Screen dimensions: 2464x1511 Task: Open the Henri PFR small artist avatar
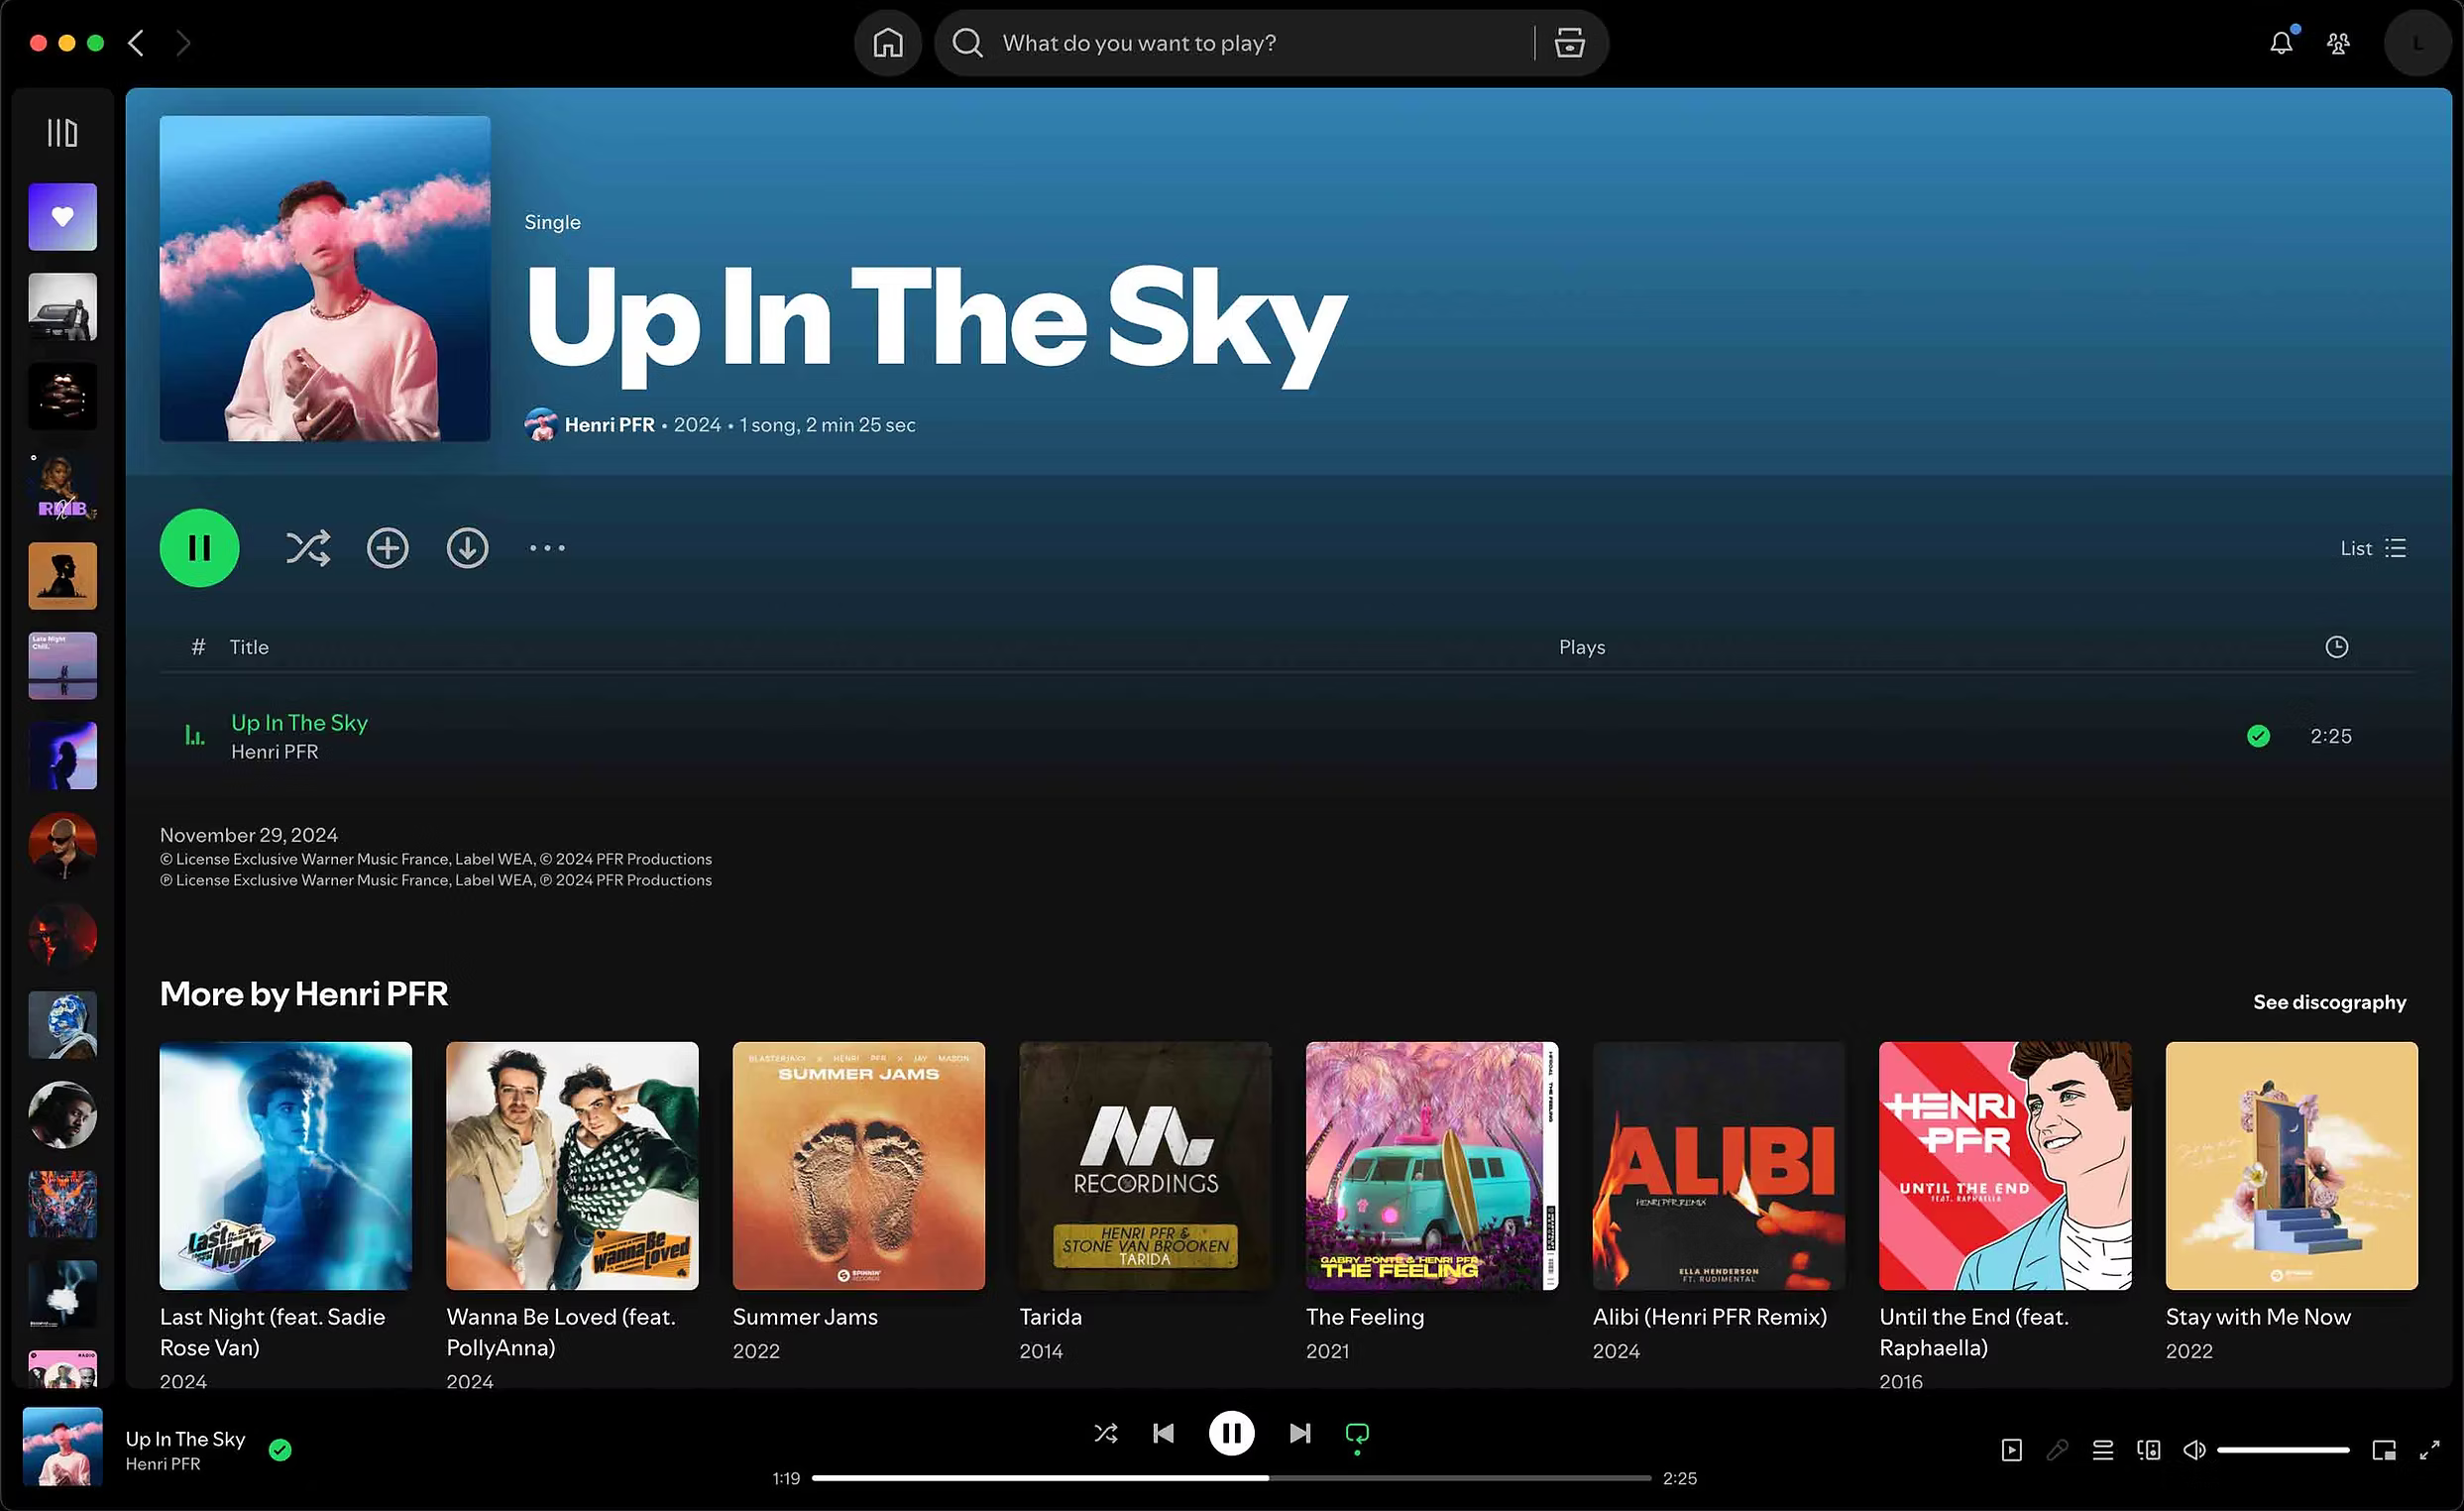(x=541, y=425)
